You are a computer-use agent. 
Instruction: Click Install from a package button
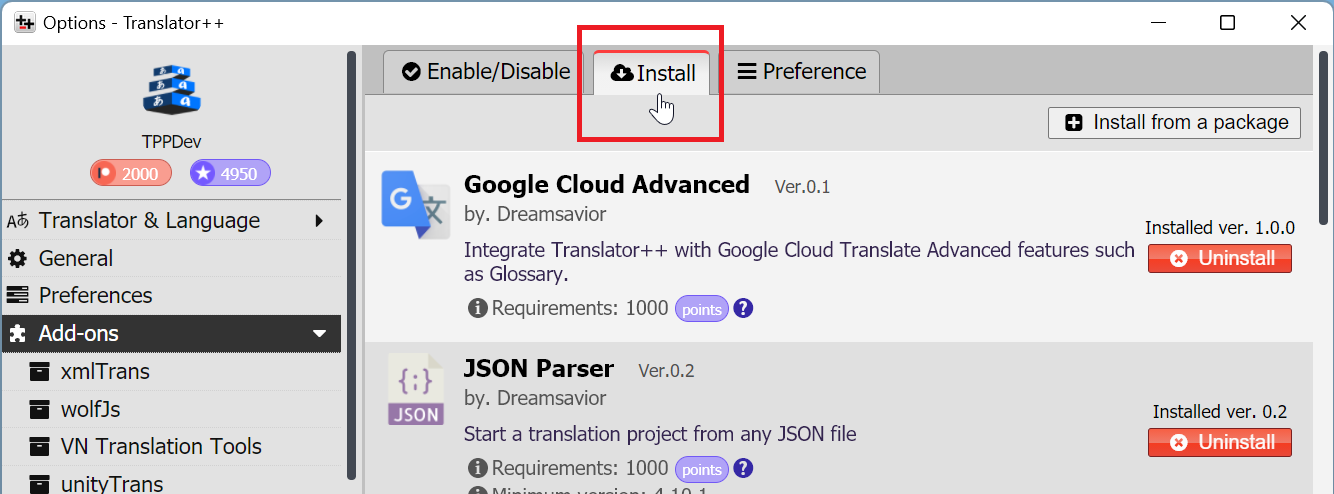tap(1175, 122)
